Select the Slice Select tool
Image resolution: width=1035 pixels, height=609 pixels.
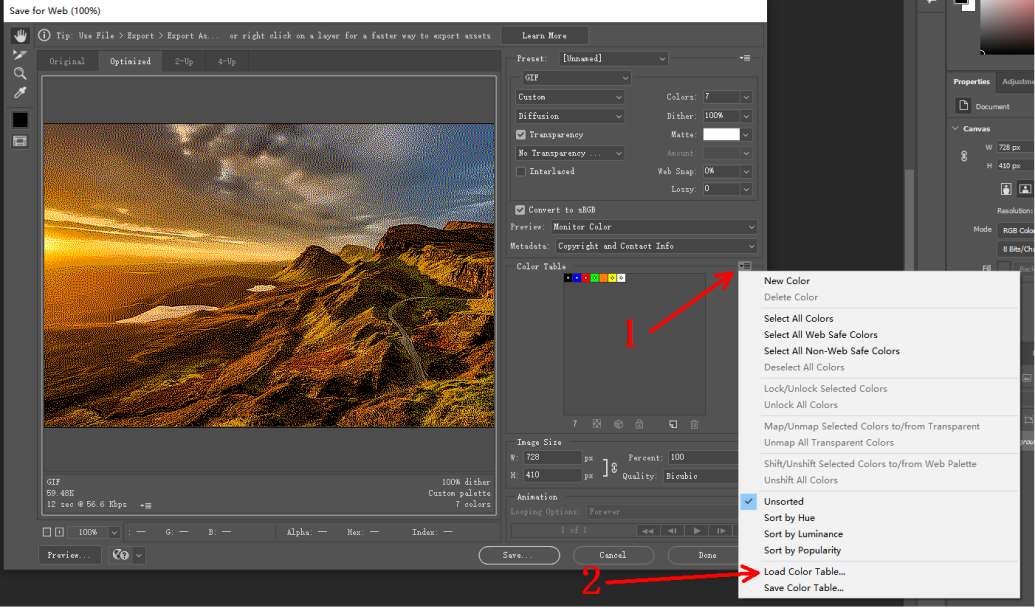(20, 55)
